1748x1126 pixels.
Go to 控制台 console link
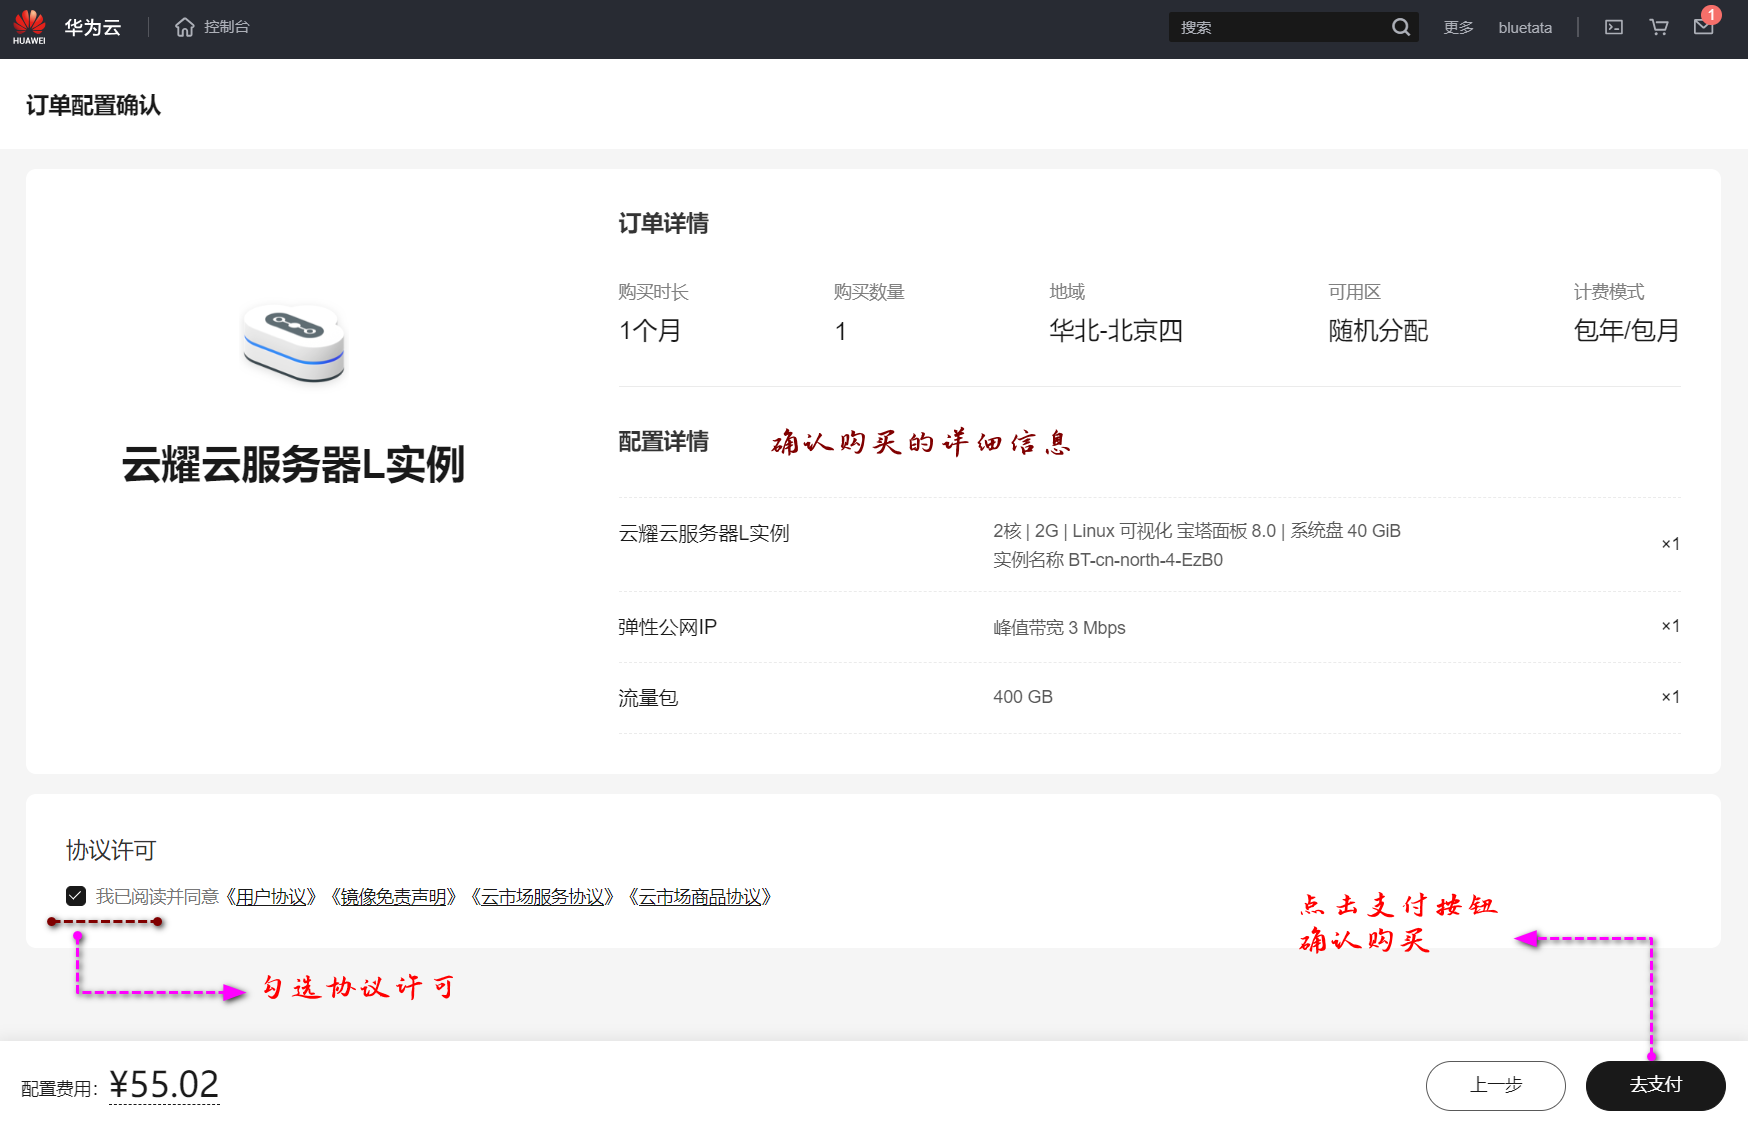[x=227, y=27]
